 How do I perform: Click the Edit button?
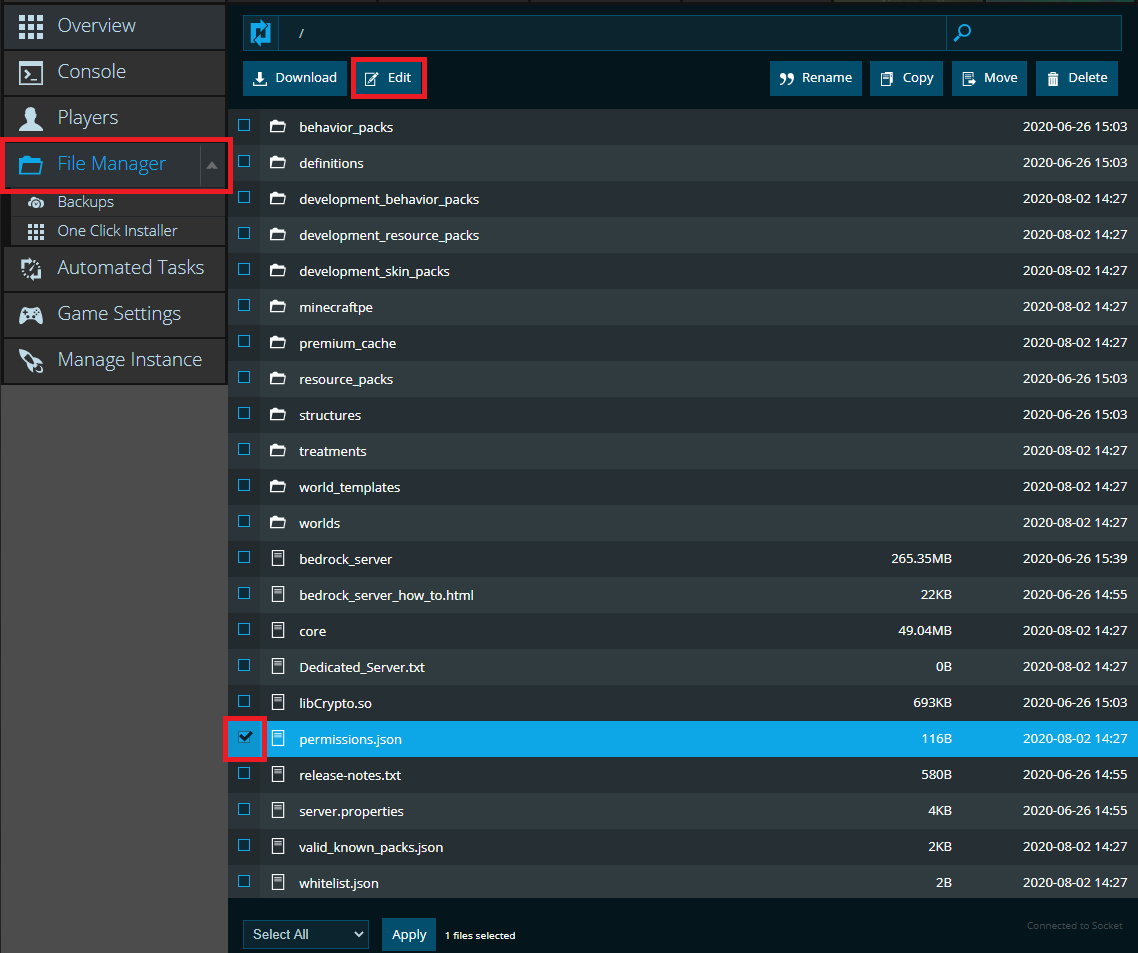pyautogui.click(x=389, y=78)
